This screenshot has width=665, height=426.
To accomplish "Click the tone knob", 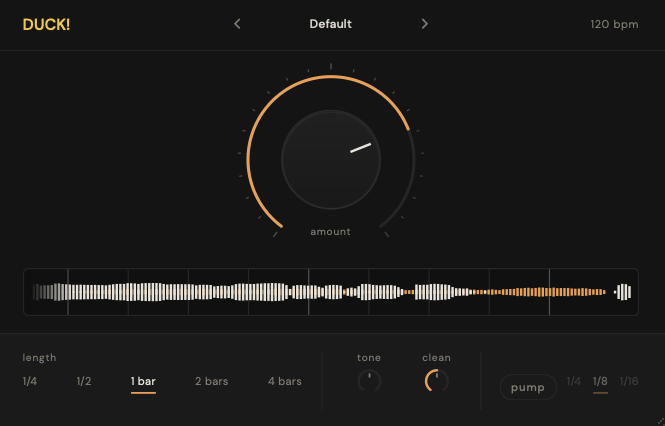I will tap(369, 381).
